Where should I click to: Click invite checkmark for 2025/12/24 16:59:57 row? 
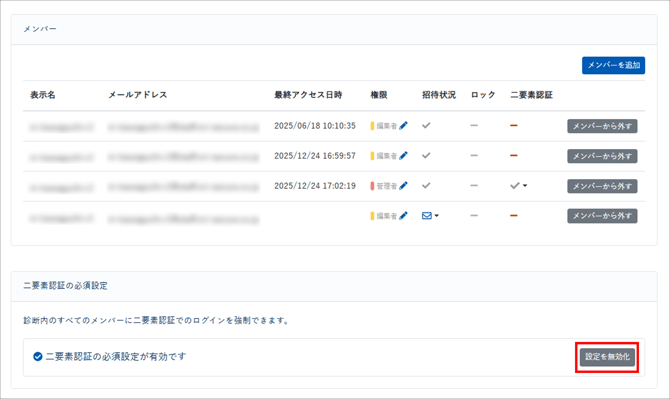coord(426,155)
